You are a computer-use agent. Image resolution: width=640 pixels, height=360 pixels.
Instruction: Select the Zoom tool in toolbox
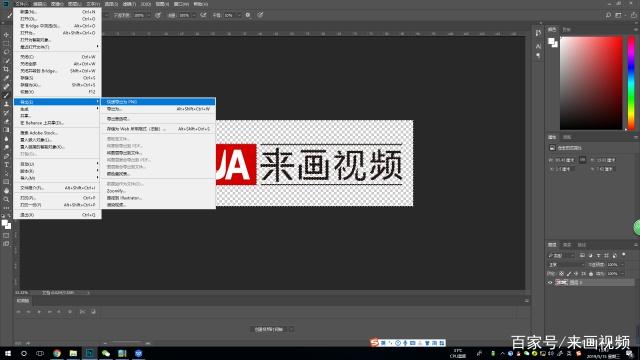[6, 199]
